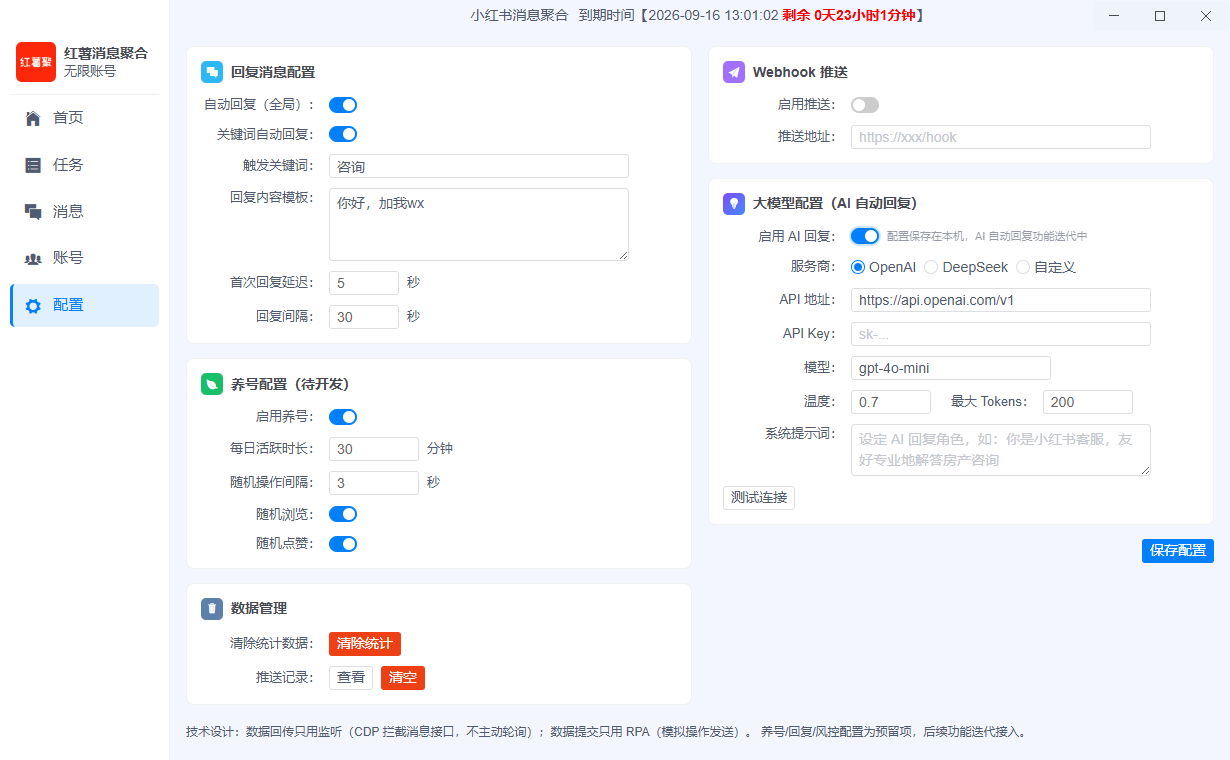Turn off the 随机点赞 toggle
This screenshot has height=760, width=1230.
343,544
